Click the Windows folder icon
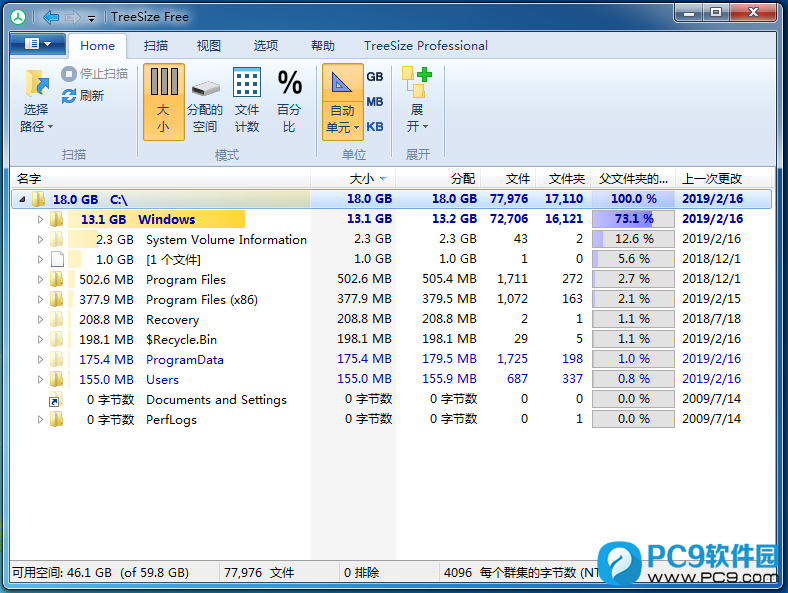This screenshot has width=788, height=593. 57,219
